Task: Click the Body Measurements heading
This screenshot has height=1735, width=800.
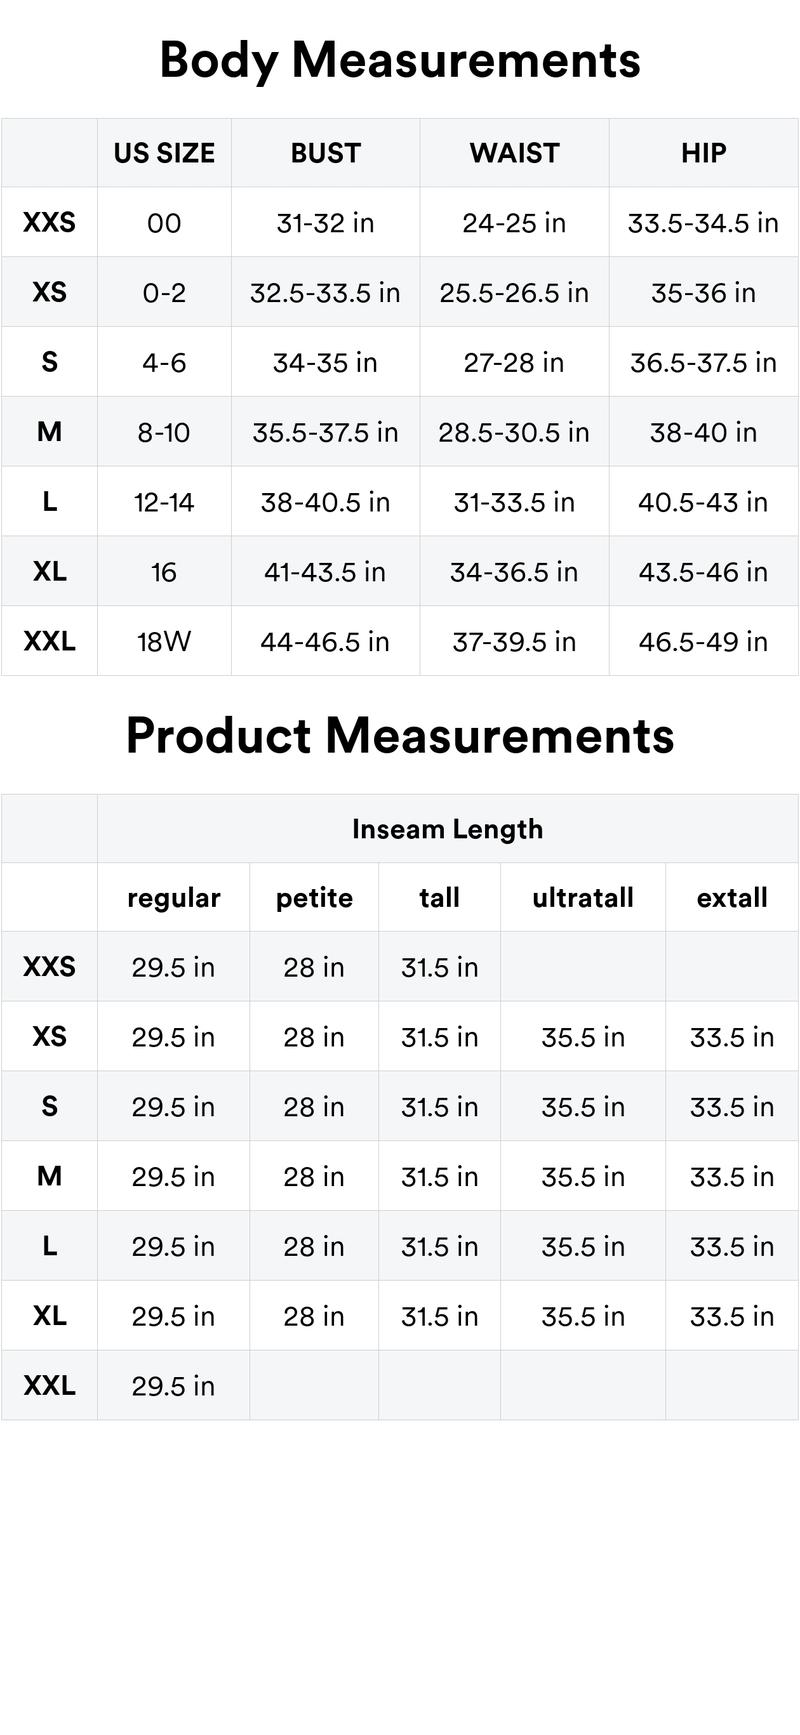Action: click(400, 60)
